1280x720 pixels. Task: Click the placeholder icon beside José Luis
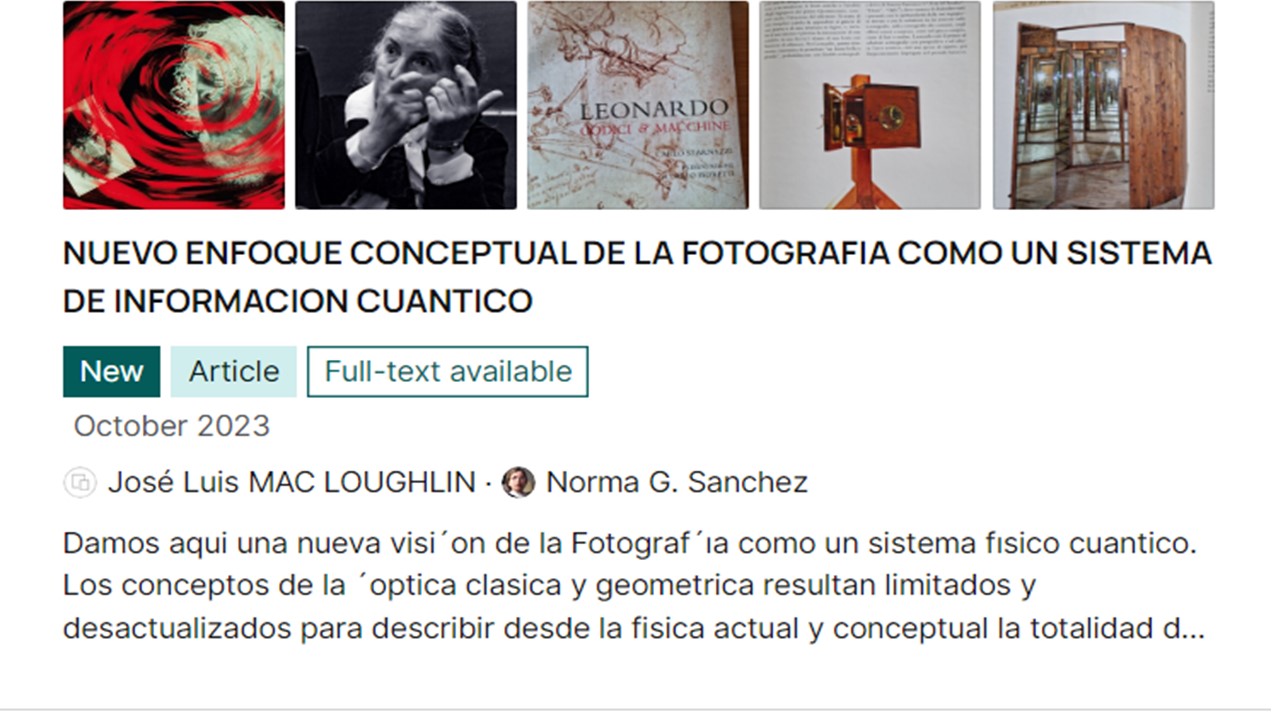pos(80,483)
